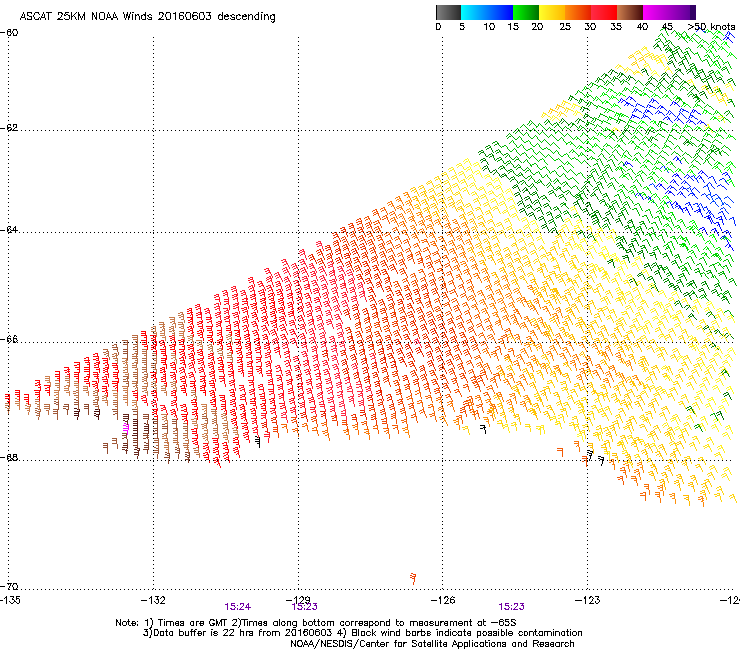Click the green 15-20 knots legend color

click(x=526, y=12)
